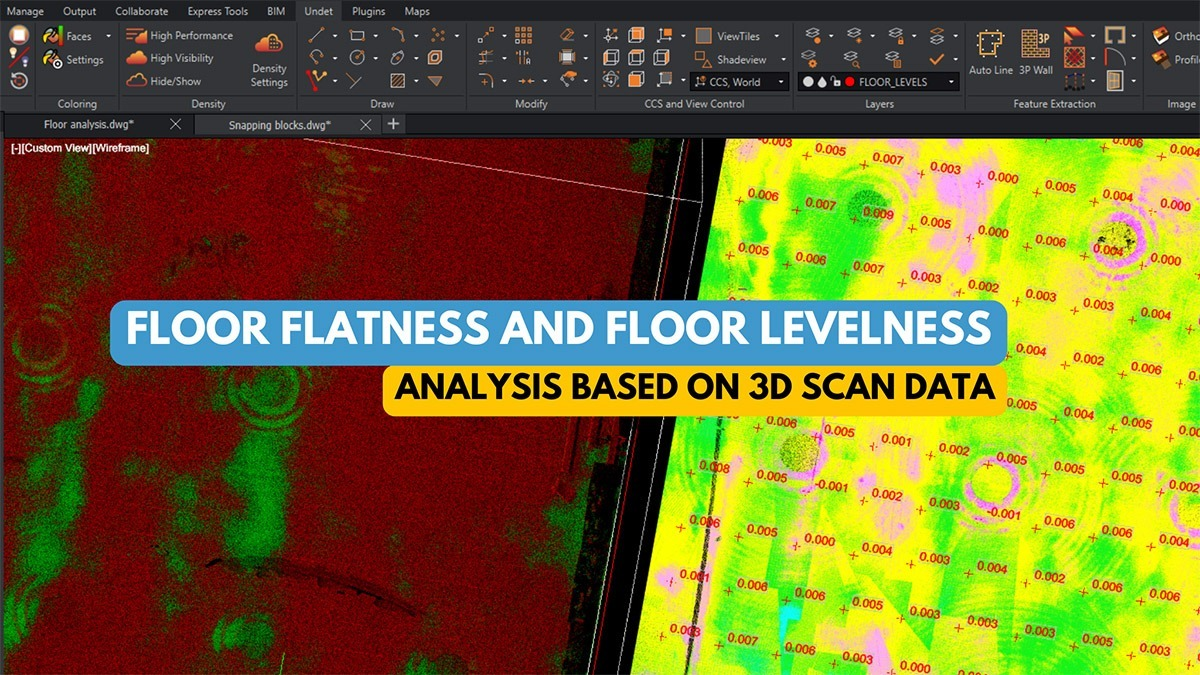
Task: Toggle Hide/Show point cloud density
Action: pyautogui.click(x=164, y=81)
